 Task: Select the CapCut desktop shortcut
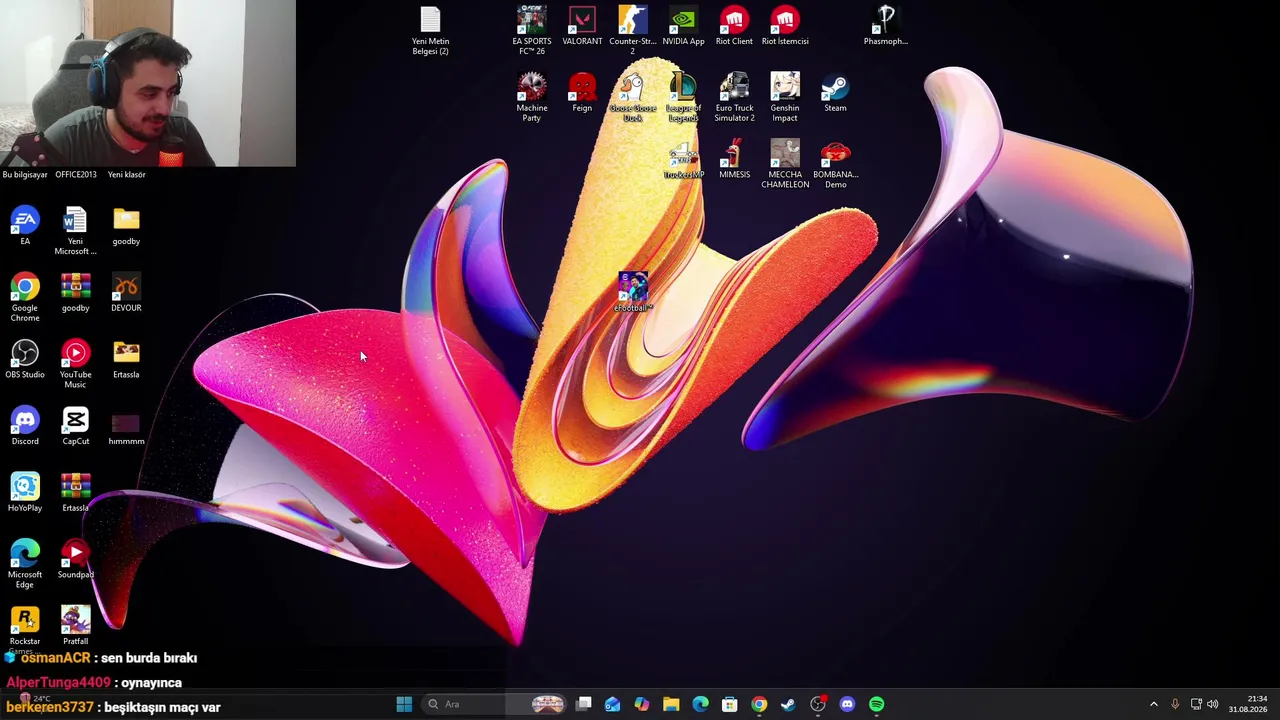coord(75,426)
